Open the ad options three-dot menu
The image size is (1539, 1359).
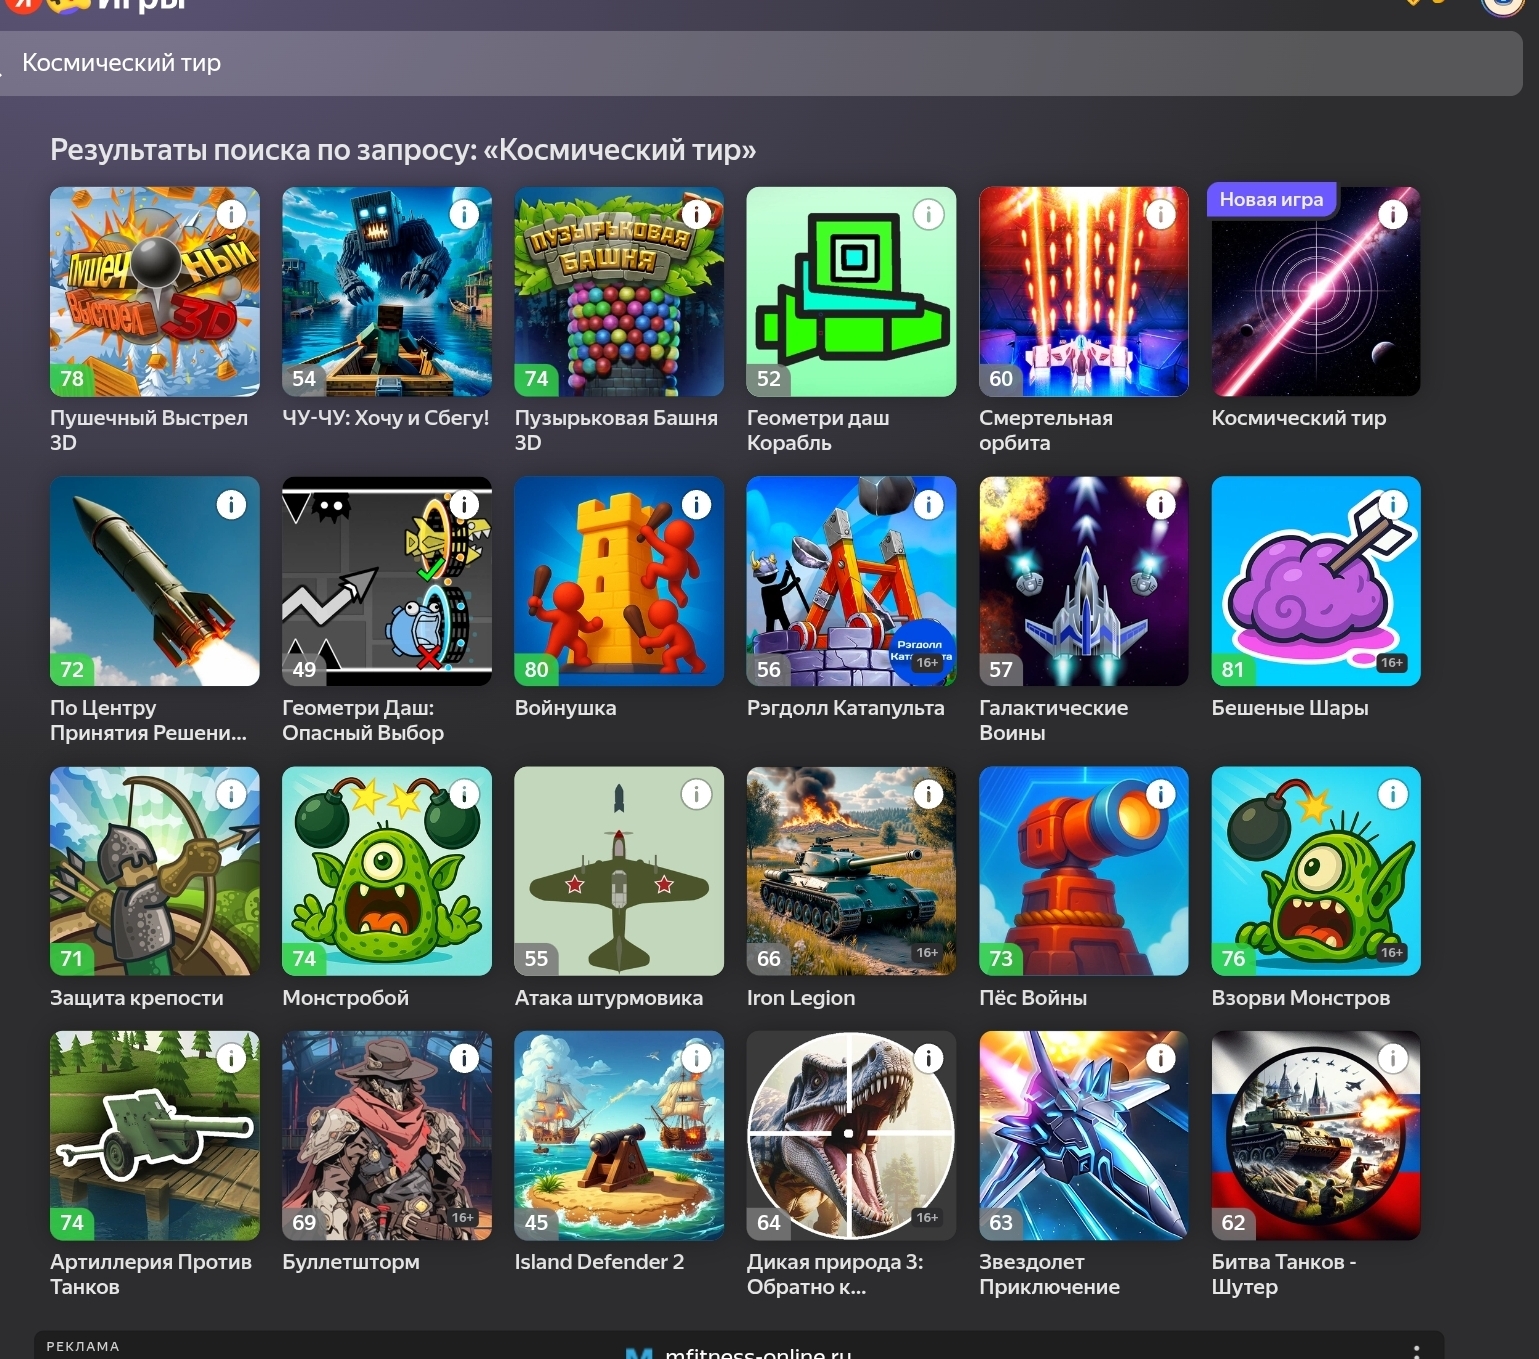coord(1416,1350)
